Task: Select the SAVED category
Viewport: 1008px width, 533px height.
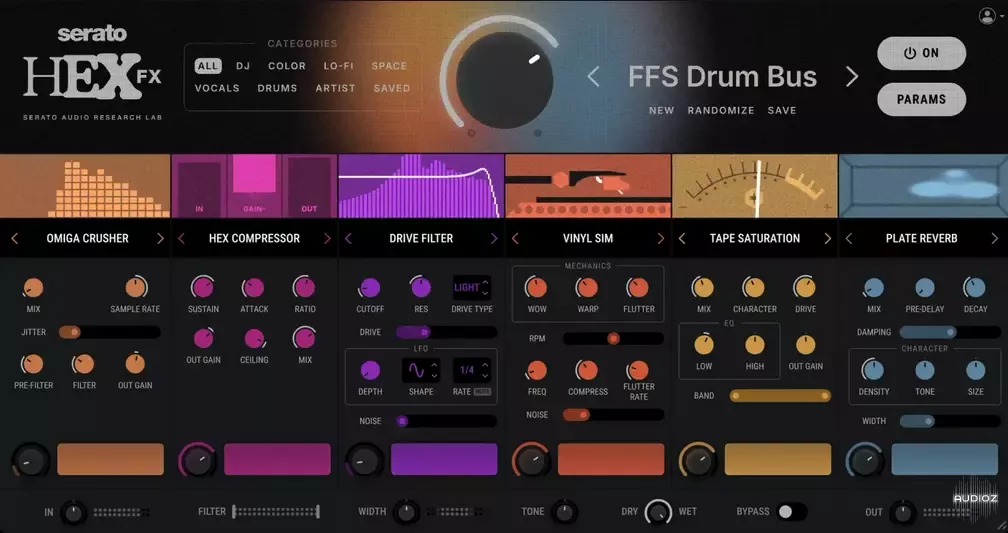Action: (x=392, y=88)
